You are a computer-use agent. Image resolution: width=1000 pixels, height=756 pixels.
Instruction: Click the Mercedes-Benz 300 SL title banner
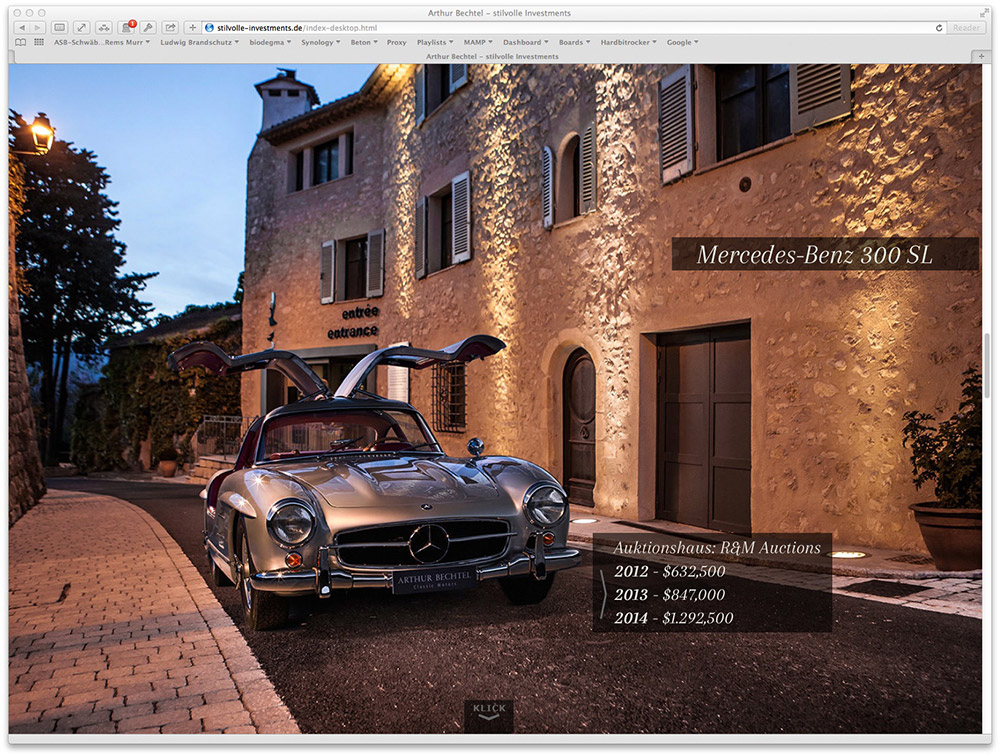tap(825, 254)
